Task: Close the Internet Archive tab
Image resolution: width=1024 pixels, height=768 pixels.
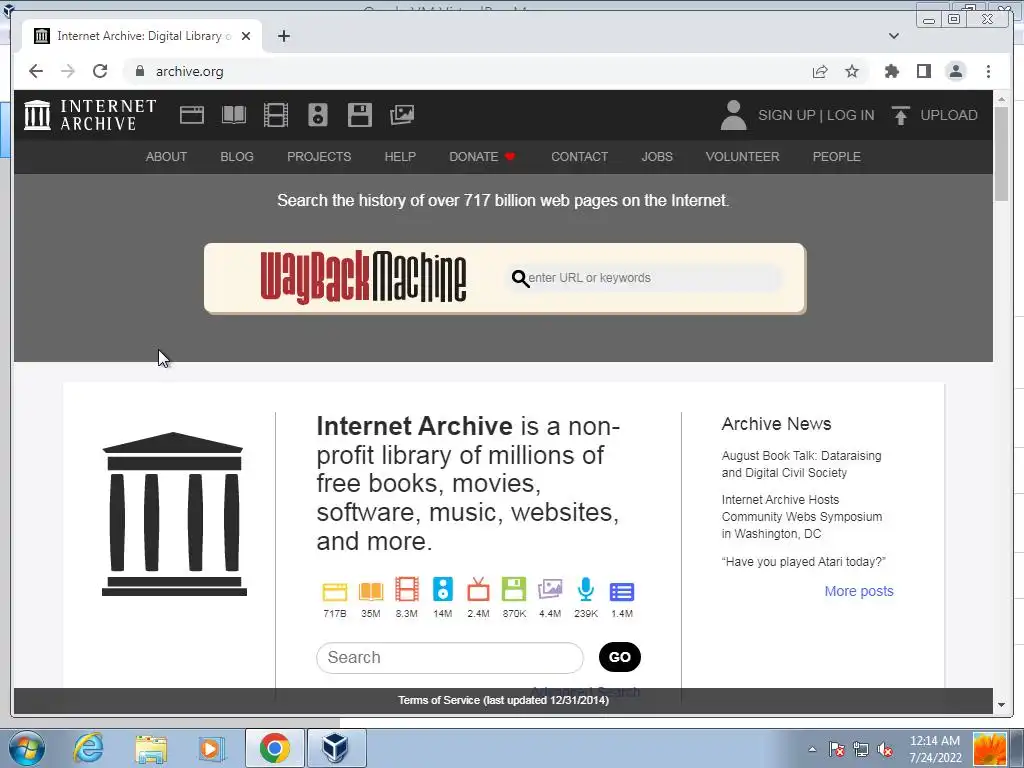Action: pyautogui.click(x=246, y=36)
